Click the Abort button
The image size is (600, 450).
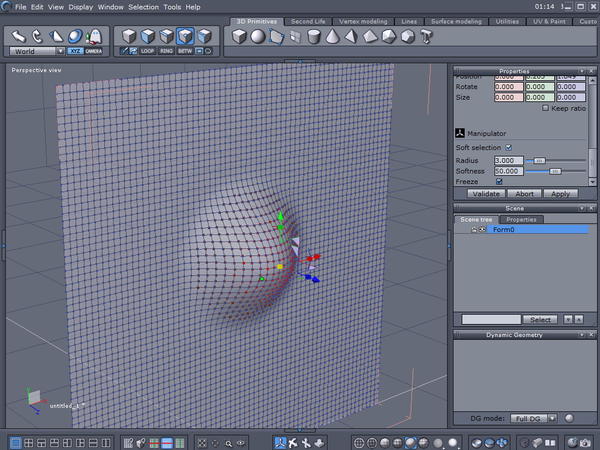pyautogui.click(x=524, y=194)
